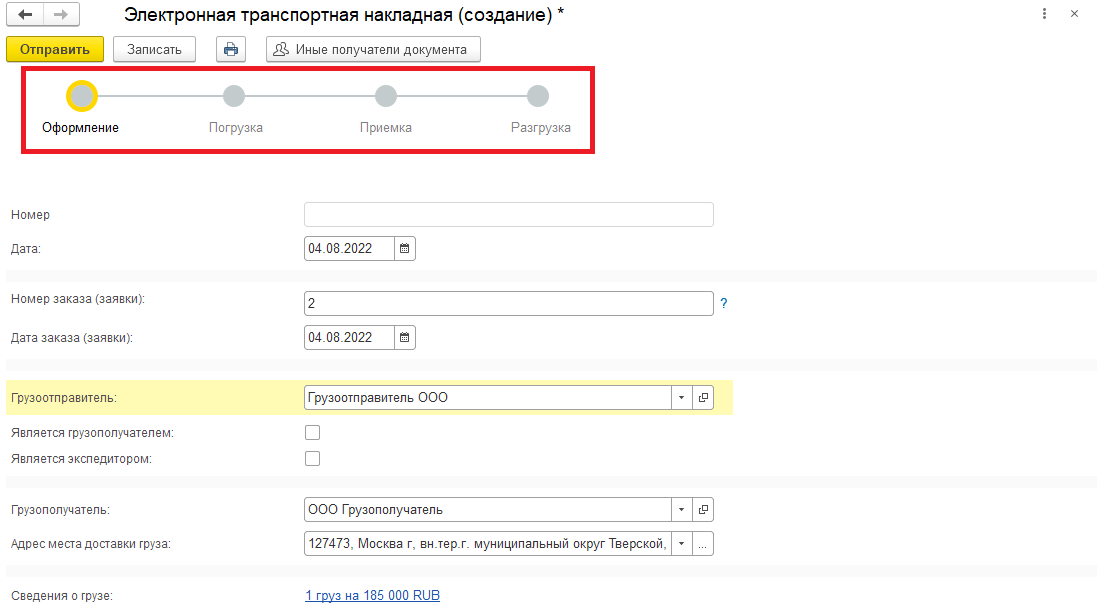Toggle the Является экспедитором checkbox
This screenshot has height=613, width=1097.
tap(312, 458)
